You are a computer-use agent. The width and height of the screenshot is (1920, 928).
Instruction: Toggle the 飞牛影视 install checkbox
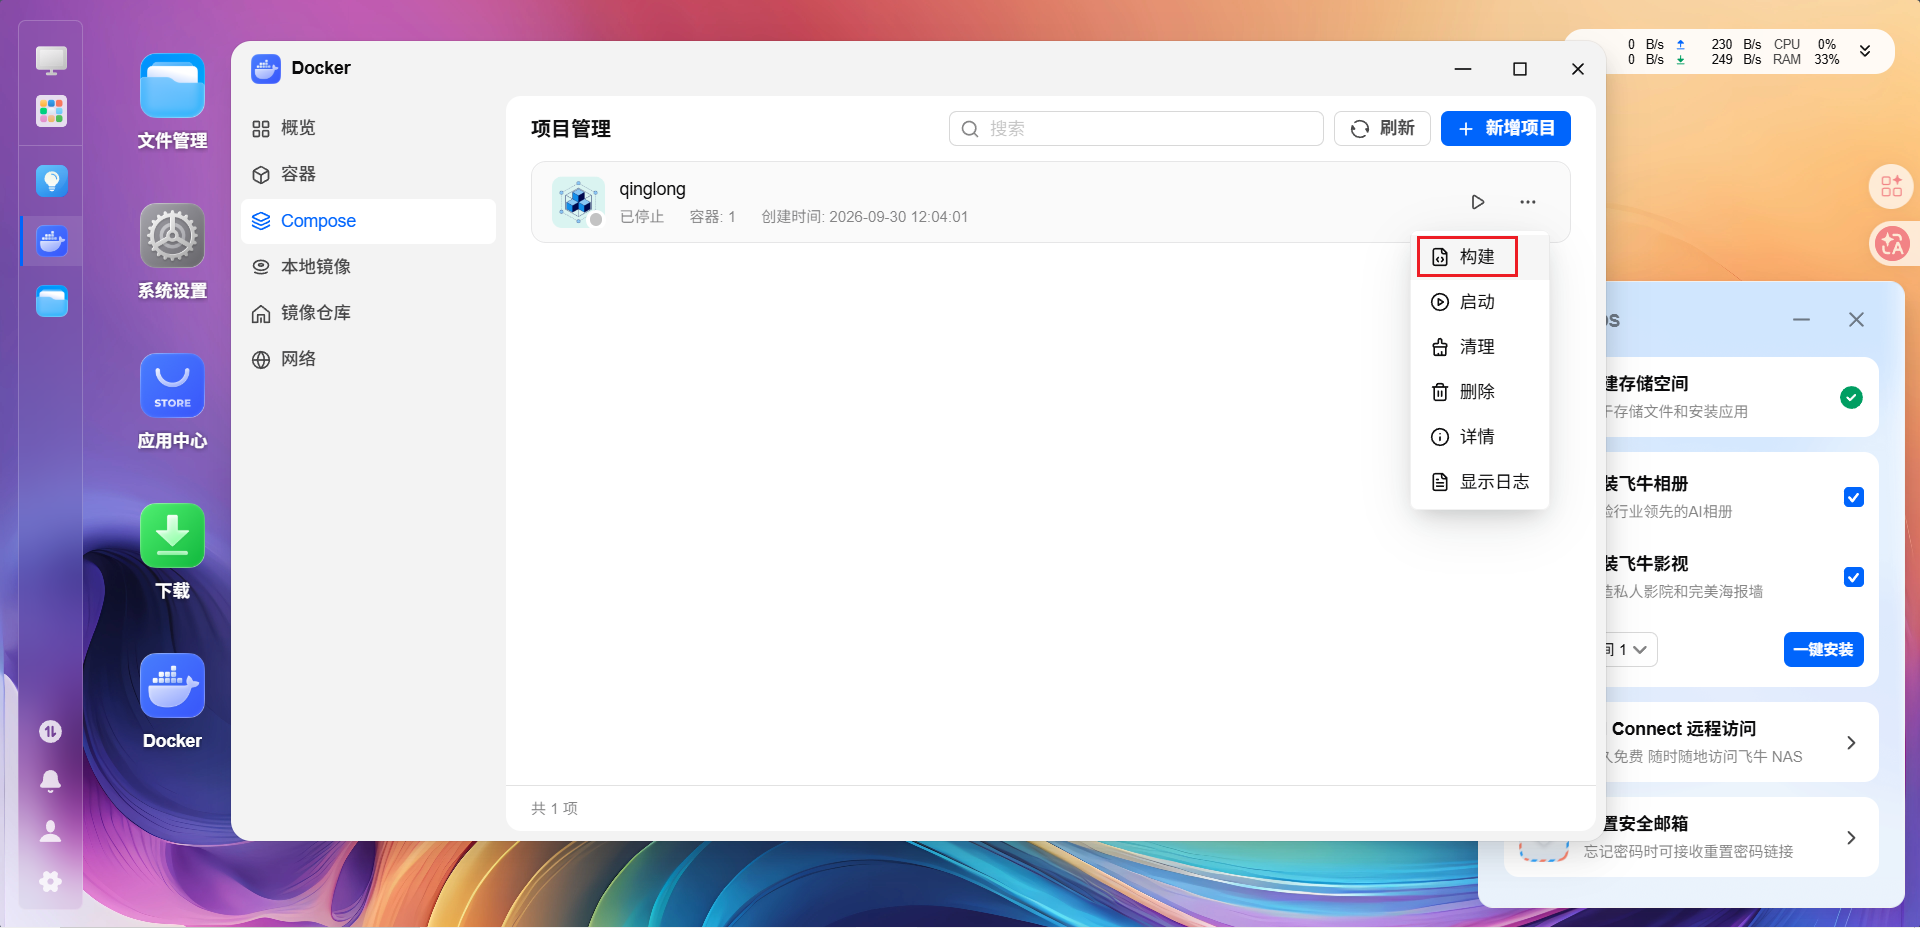coord(1853,577)
